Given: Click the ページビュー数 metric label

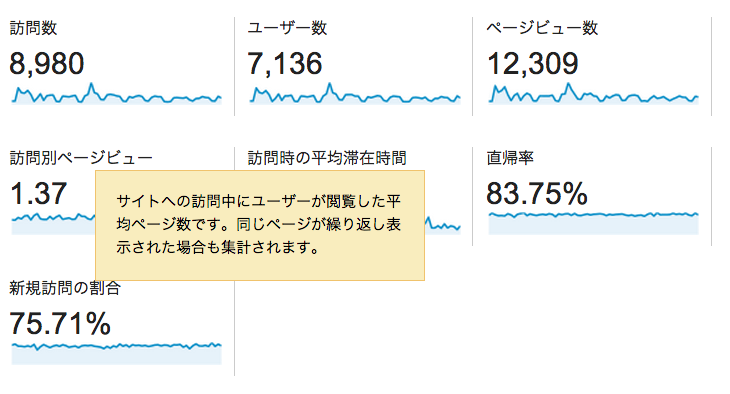Looking at the screenshot, I should pos(542,28).
